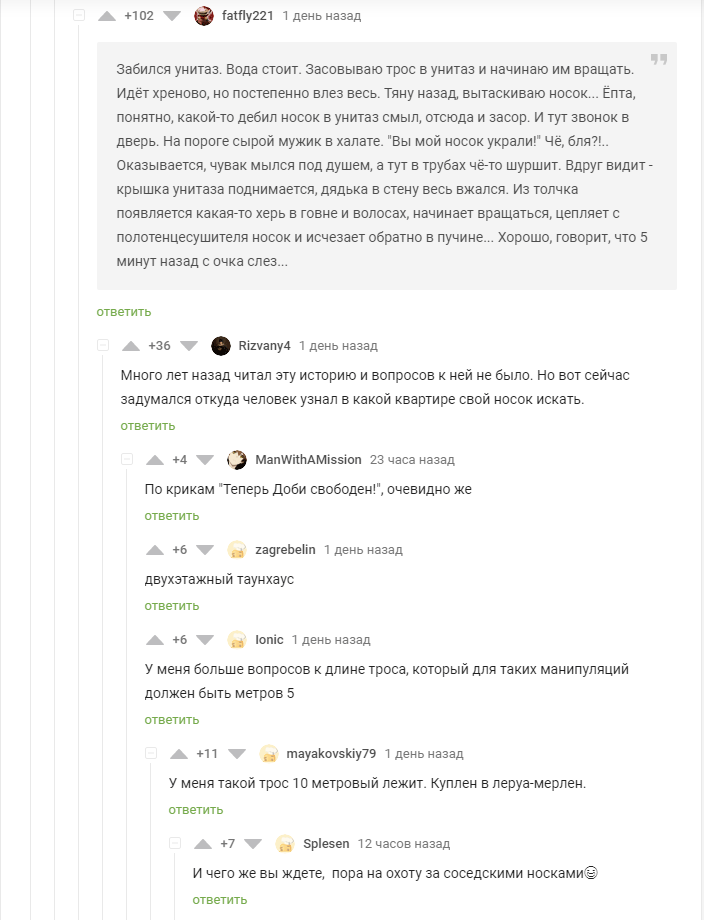Reply to fatfly221's comment via ответить

click(124, 312)
